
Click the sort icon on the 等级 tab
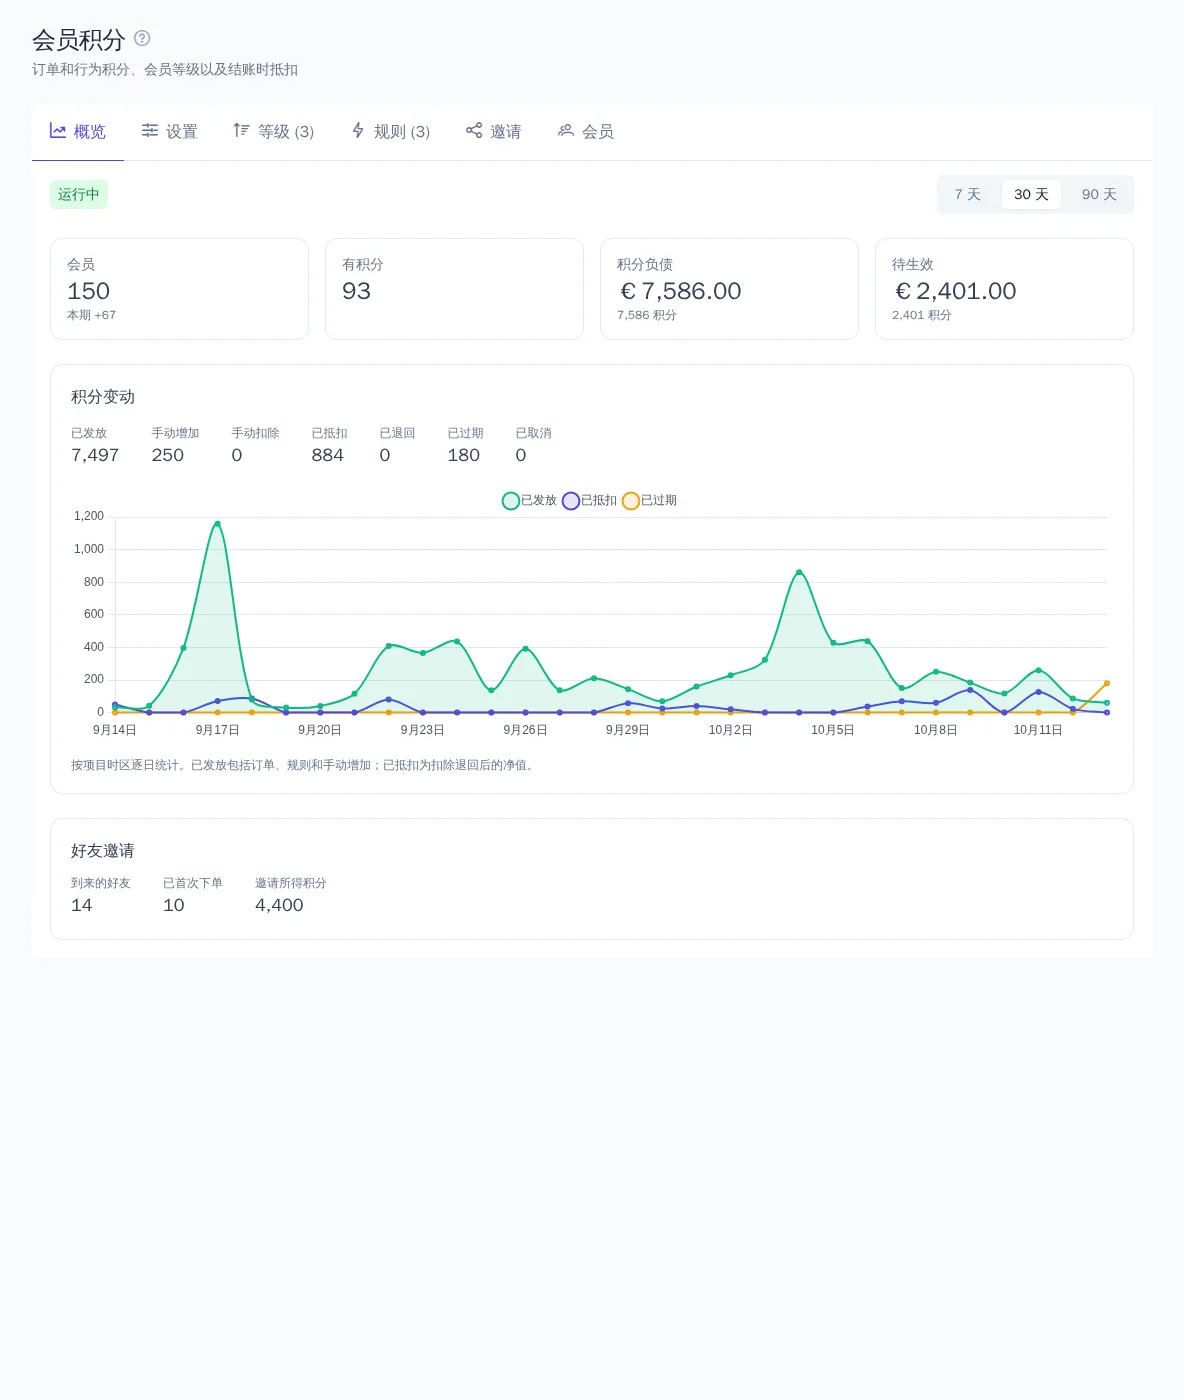(x=242, y=131)
